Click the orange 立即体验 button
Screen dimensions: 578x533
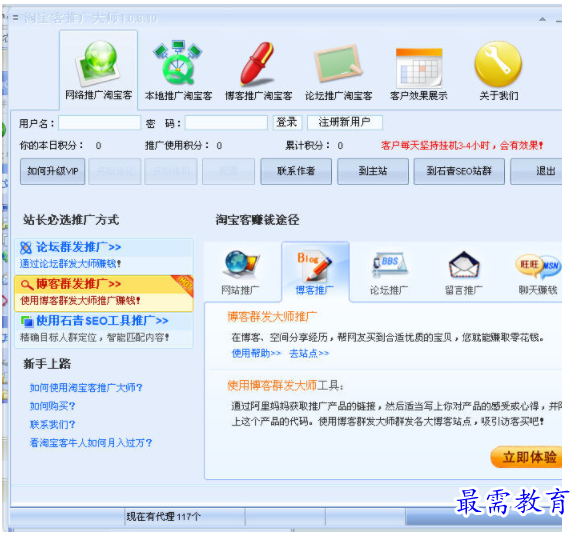(527, 457)
